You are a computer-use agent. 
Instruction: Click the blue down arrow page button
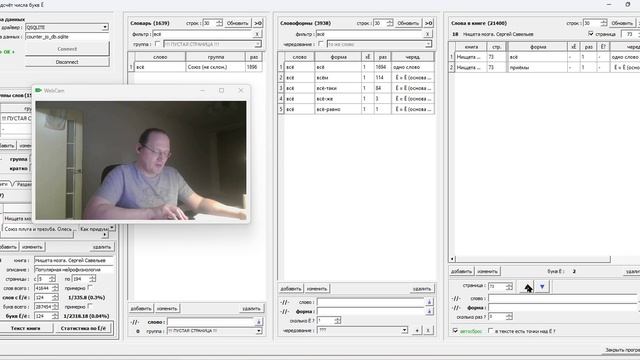(x=542, y=287)
